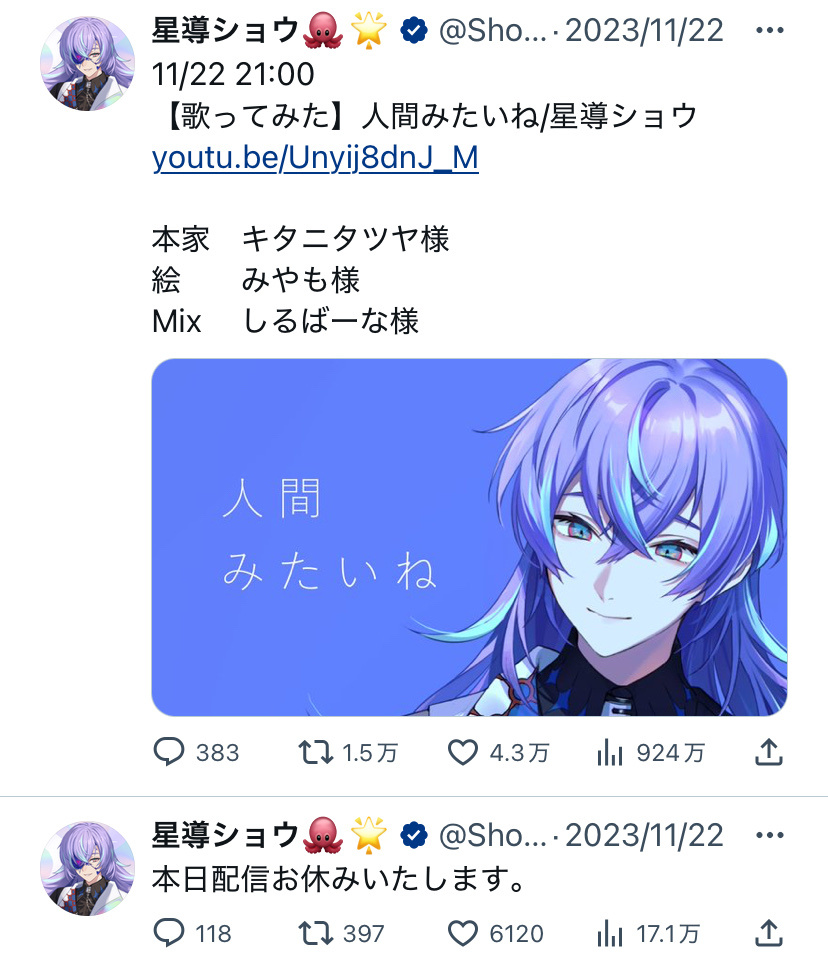This screenshot has height=967, width=828.
Task: Retweet the post with 1.5万 reposts
Action: coord(316,752)
